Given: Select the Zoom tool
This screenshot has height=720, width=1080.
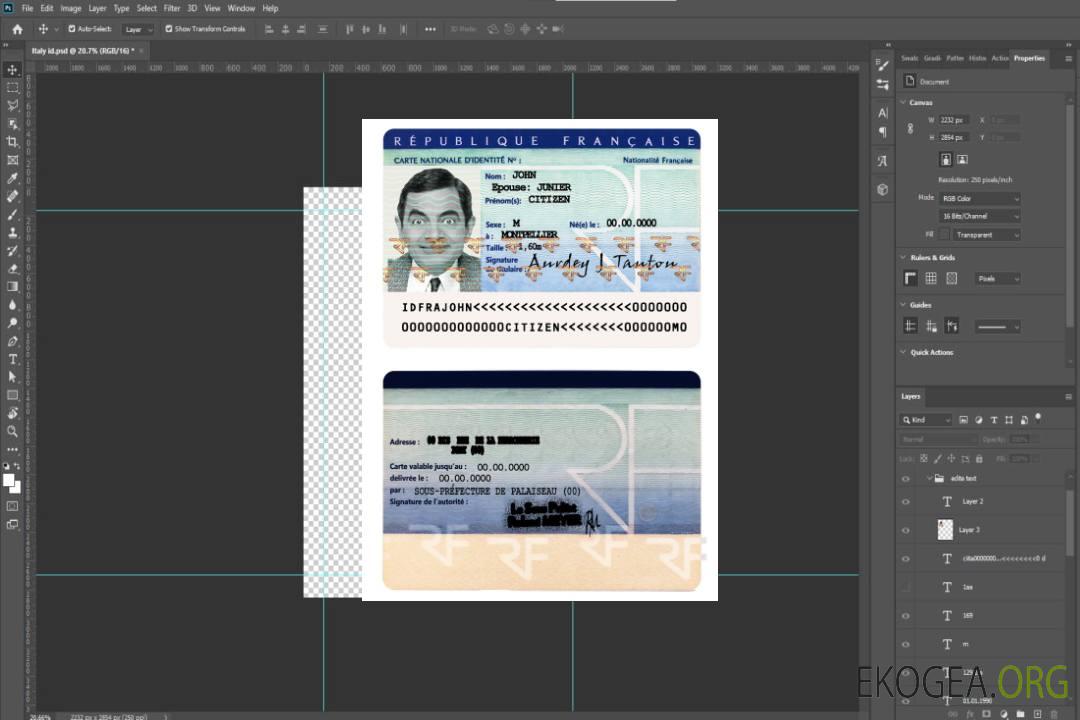Looking at the screenshot, I should click(13, 431).
